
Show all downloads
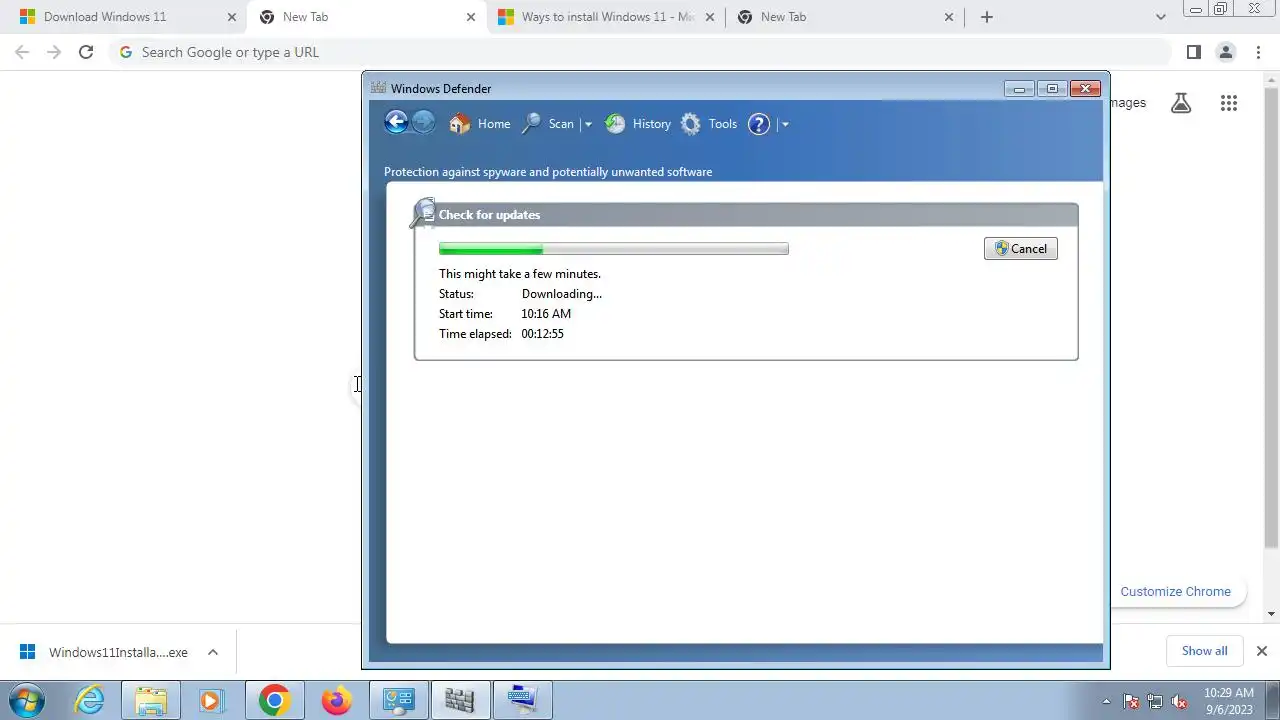(1204, 651)
